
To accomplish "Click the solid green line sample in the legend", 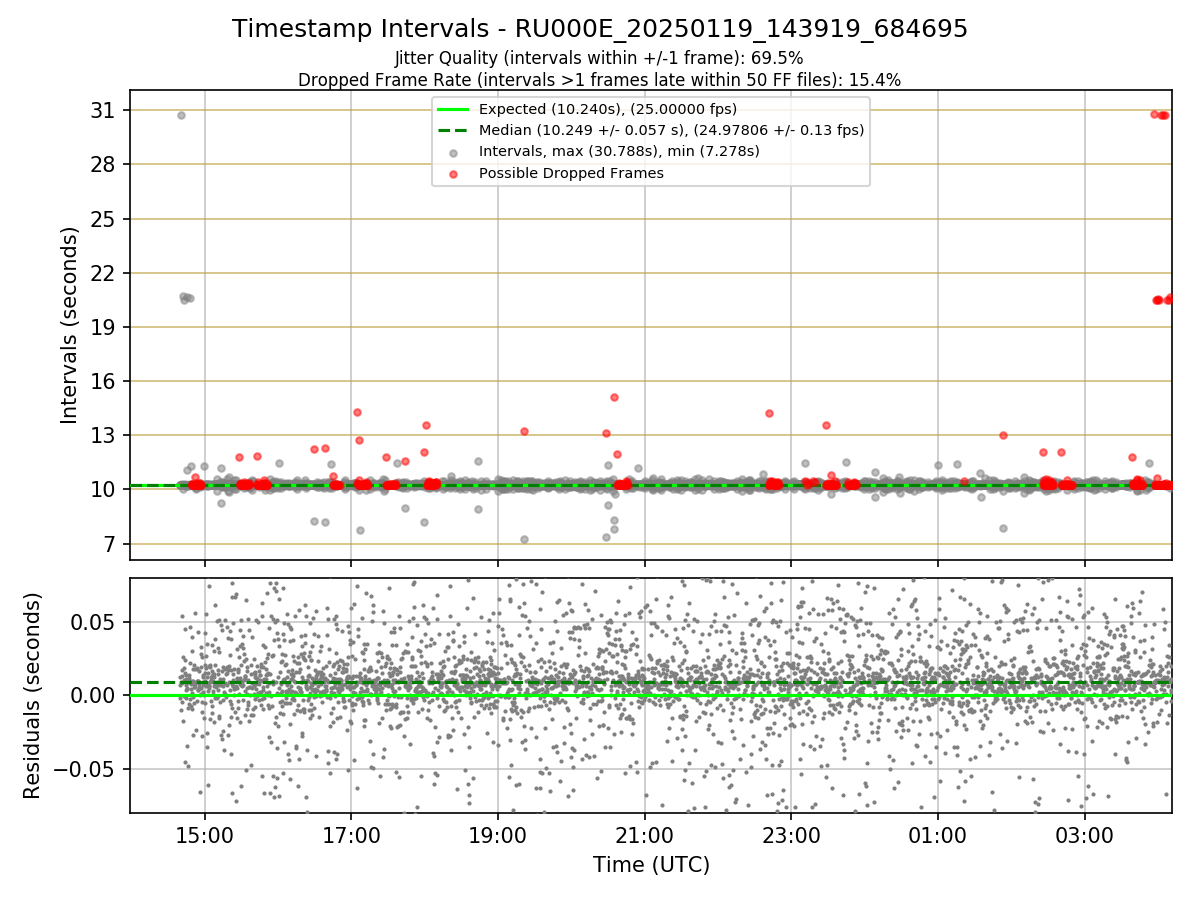I will [x=454, y=109].
